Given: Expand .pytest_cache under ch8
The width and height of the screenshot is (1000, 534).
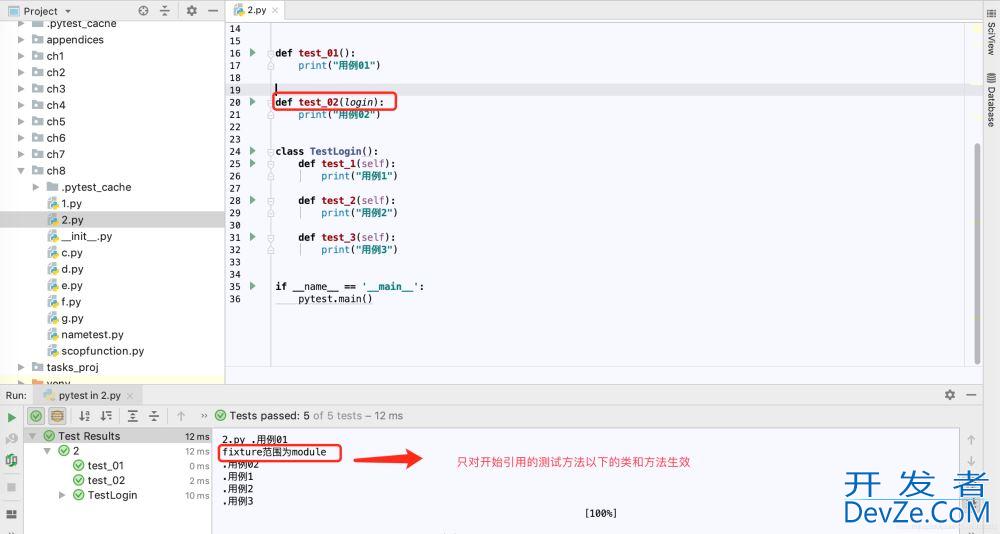Looking at the screenshot, I should (x=36, y=187).
